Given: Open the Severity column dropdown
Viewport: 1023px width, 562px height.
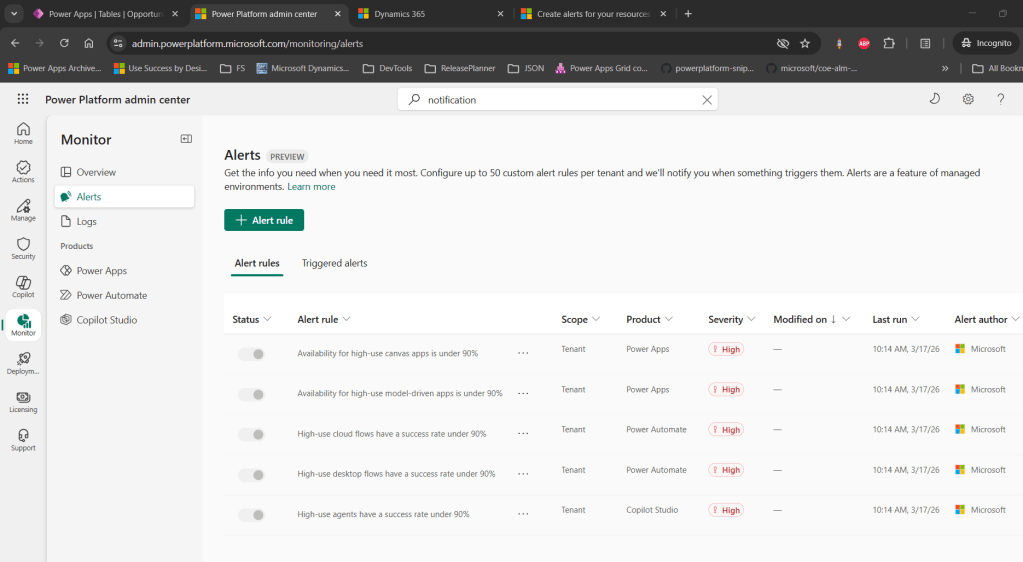Looking at the screenshot, I should tap(732, 320).
